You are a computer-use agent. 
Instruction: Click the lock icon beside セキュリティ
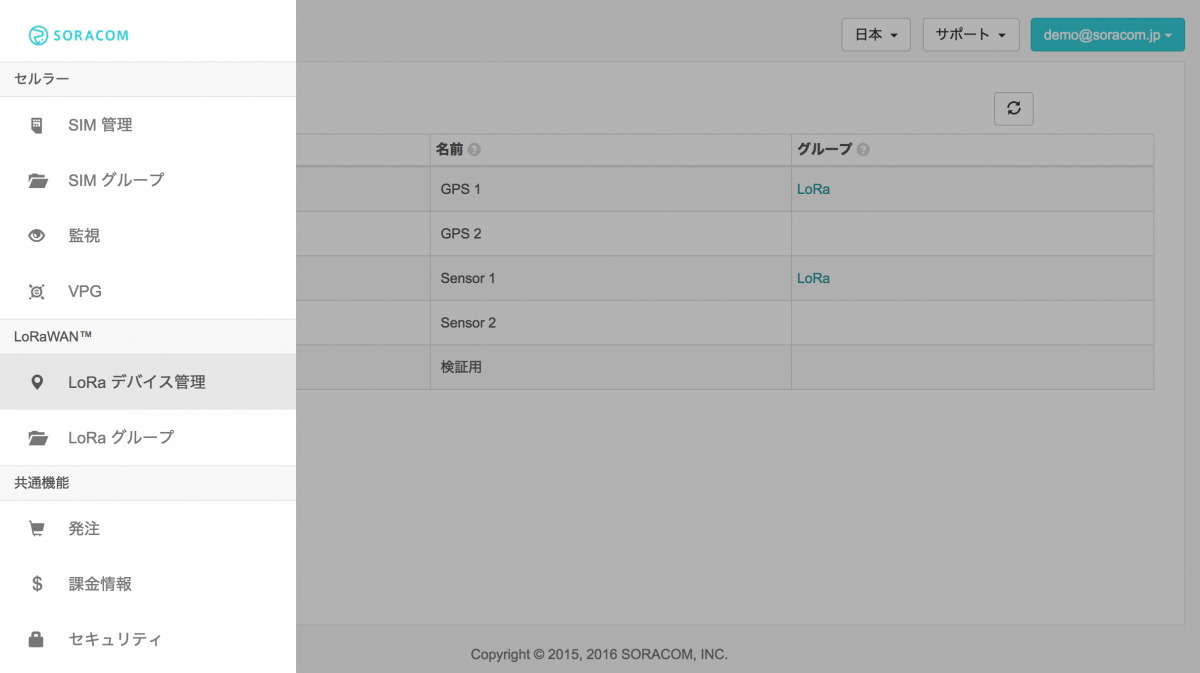(x=37, y=640)
